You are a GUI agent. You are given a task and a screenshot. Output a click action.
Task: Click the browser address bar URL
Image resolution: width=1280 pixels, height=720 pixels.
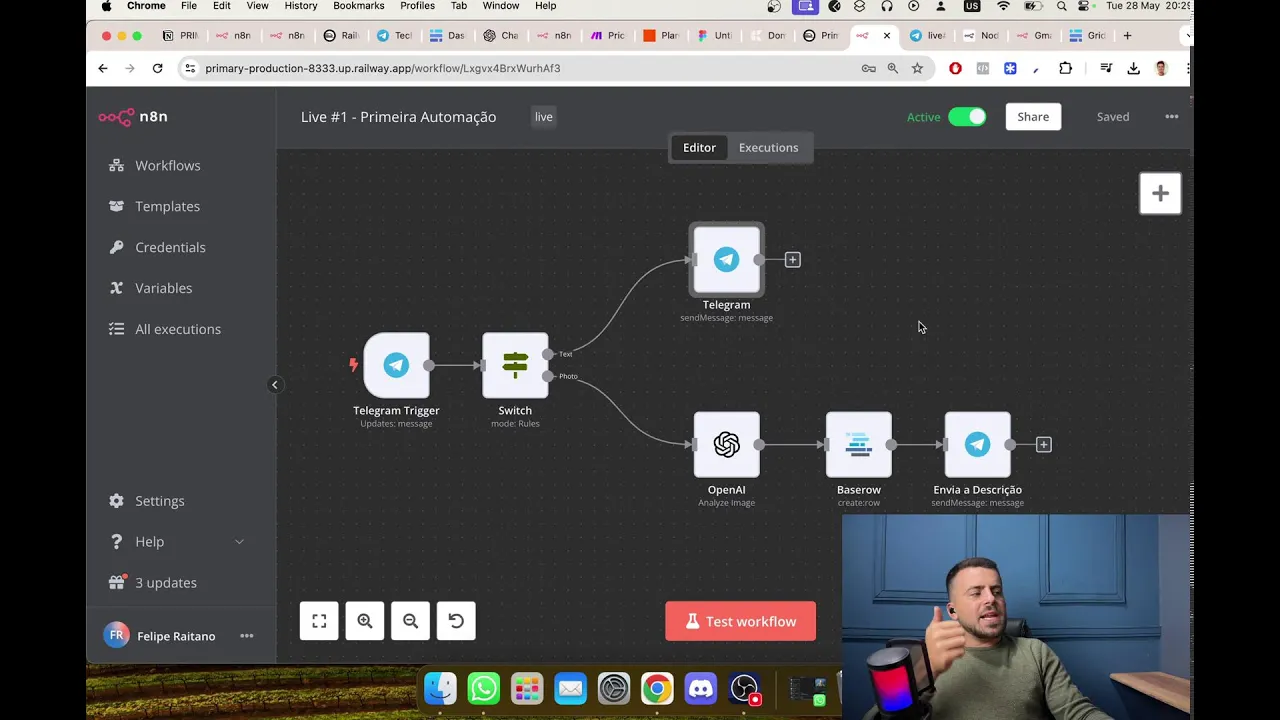point(382,68)
